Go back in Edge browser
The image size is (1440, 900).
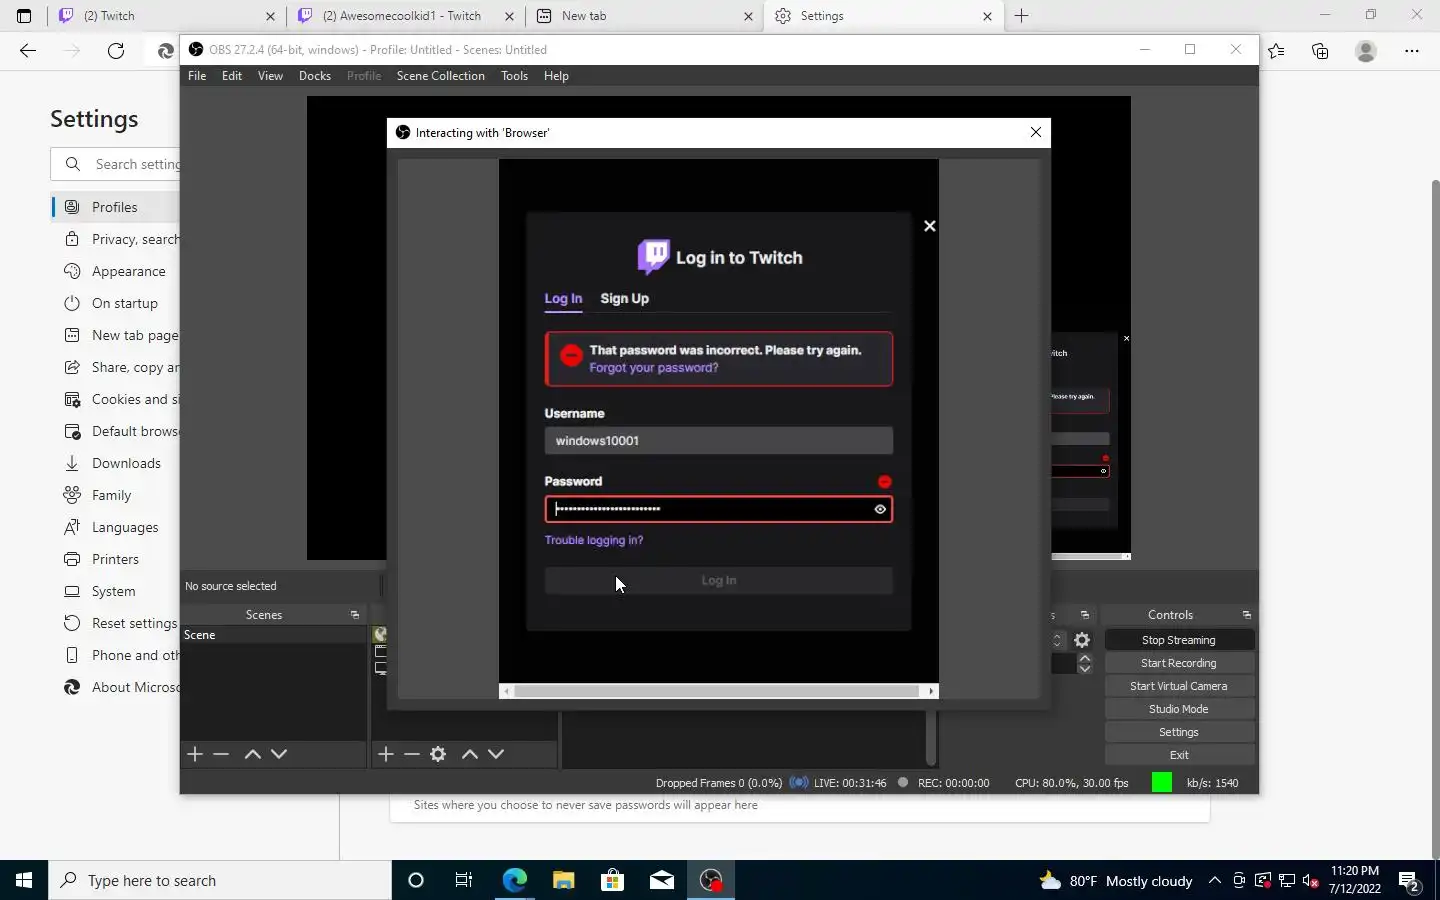(28, 51)
